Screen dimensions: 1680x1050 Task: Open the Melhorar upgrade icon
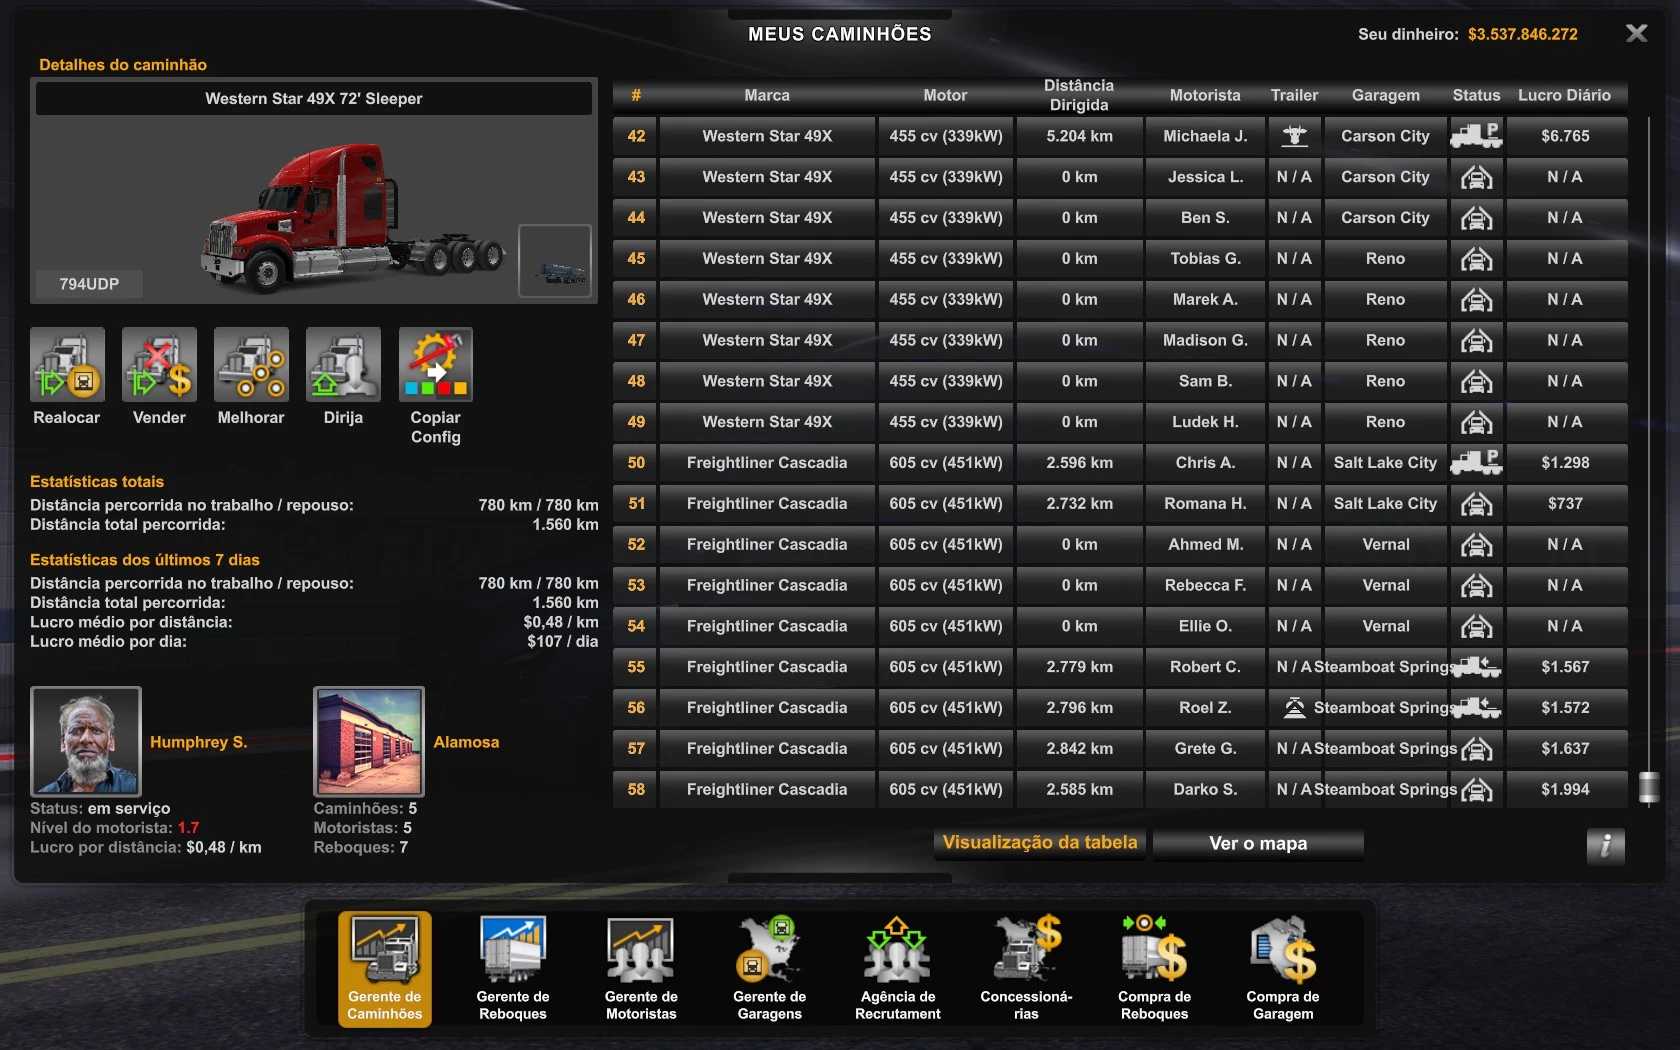[251, 365]
